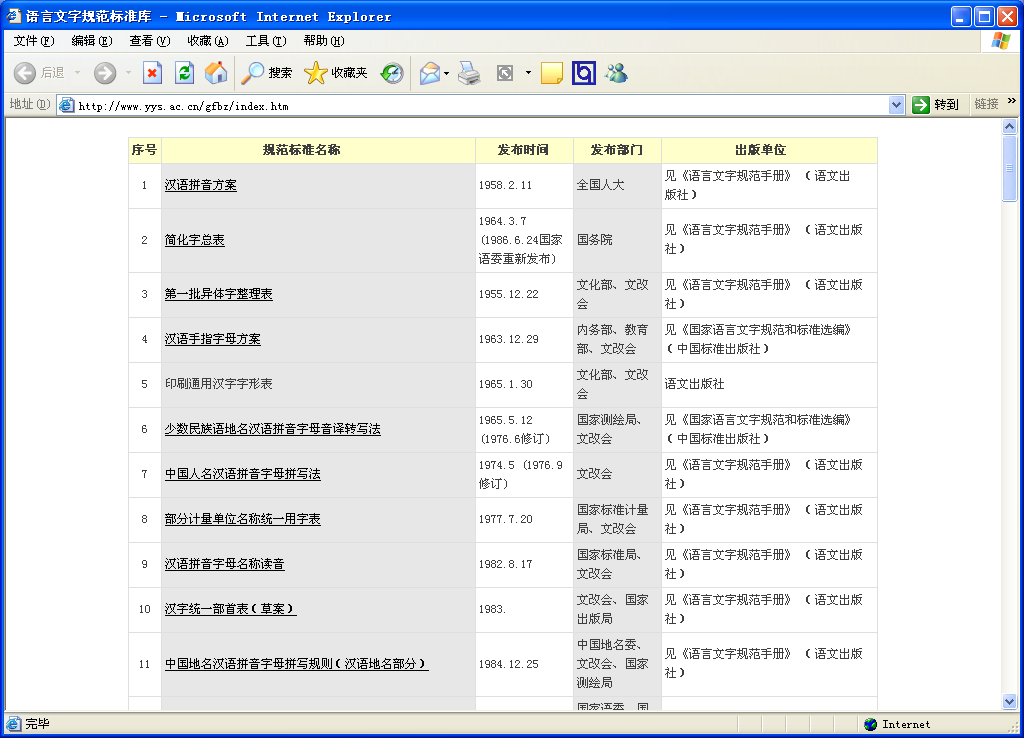Click the Print icon
The width and height of the screenshot is (1024, 738).
[x=469, y=73]
